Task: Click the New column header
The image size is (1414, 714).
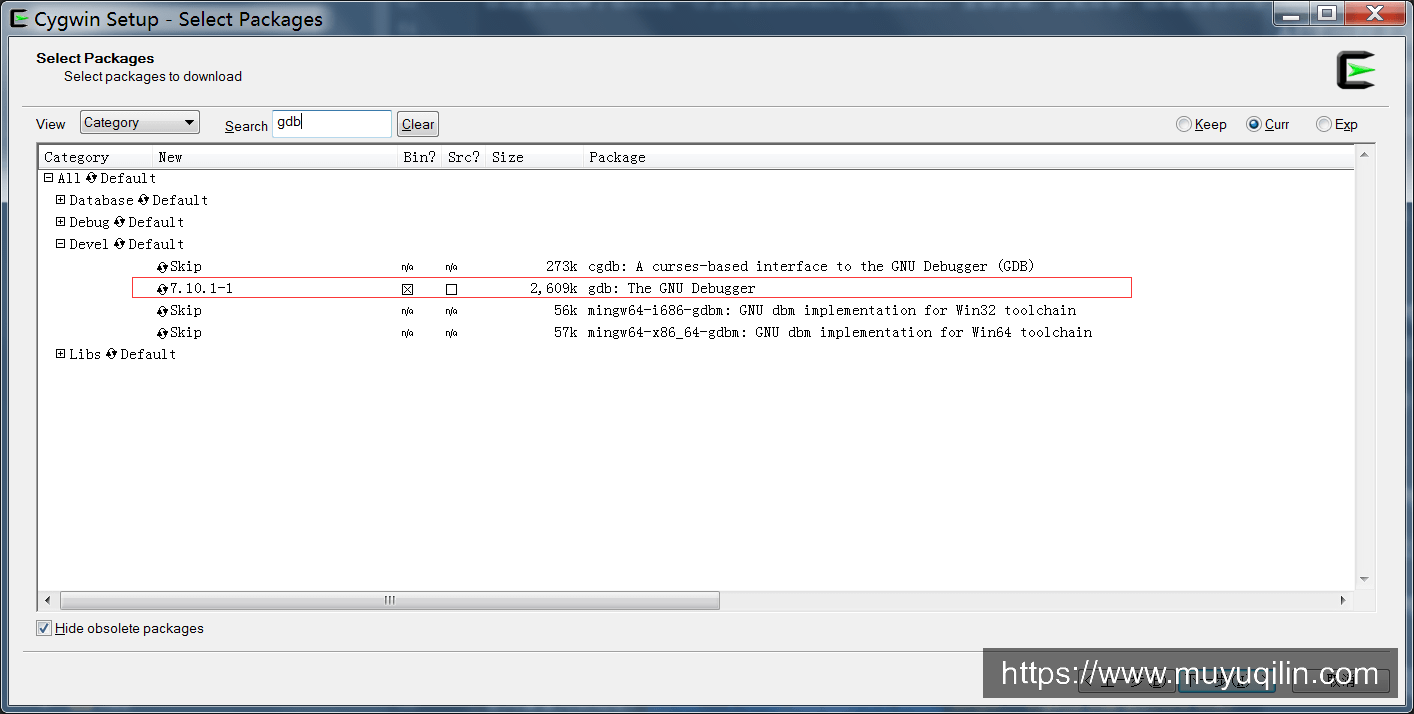Action: [276, 157]
